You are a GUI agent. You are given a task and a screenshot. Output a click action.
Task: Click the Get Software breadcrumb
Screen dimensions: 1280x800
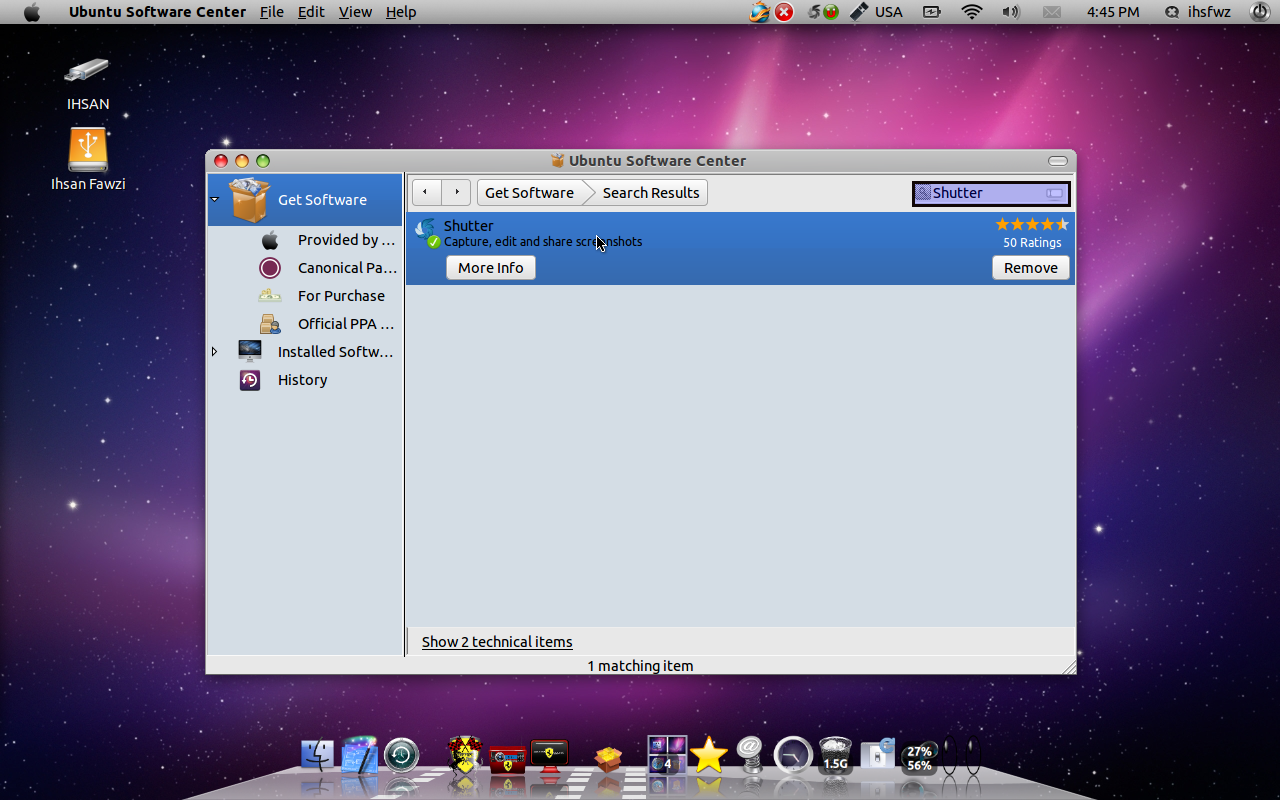coord(529,193)
